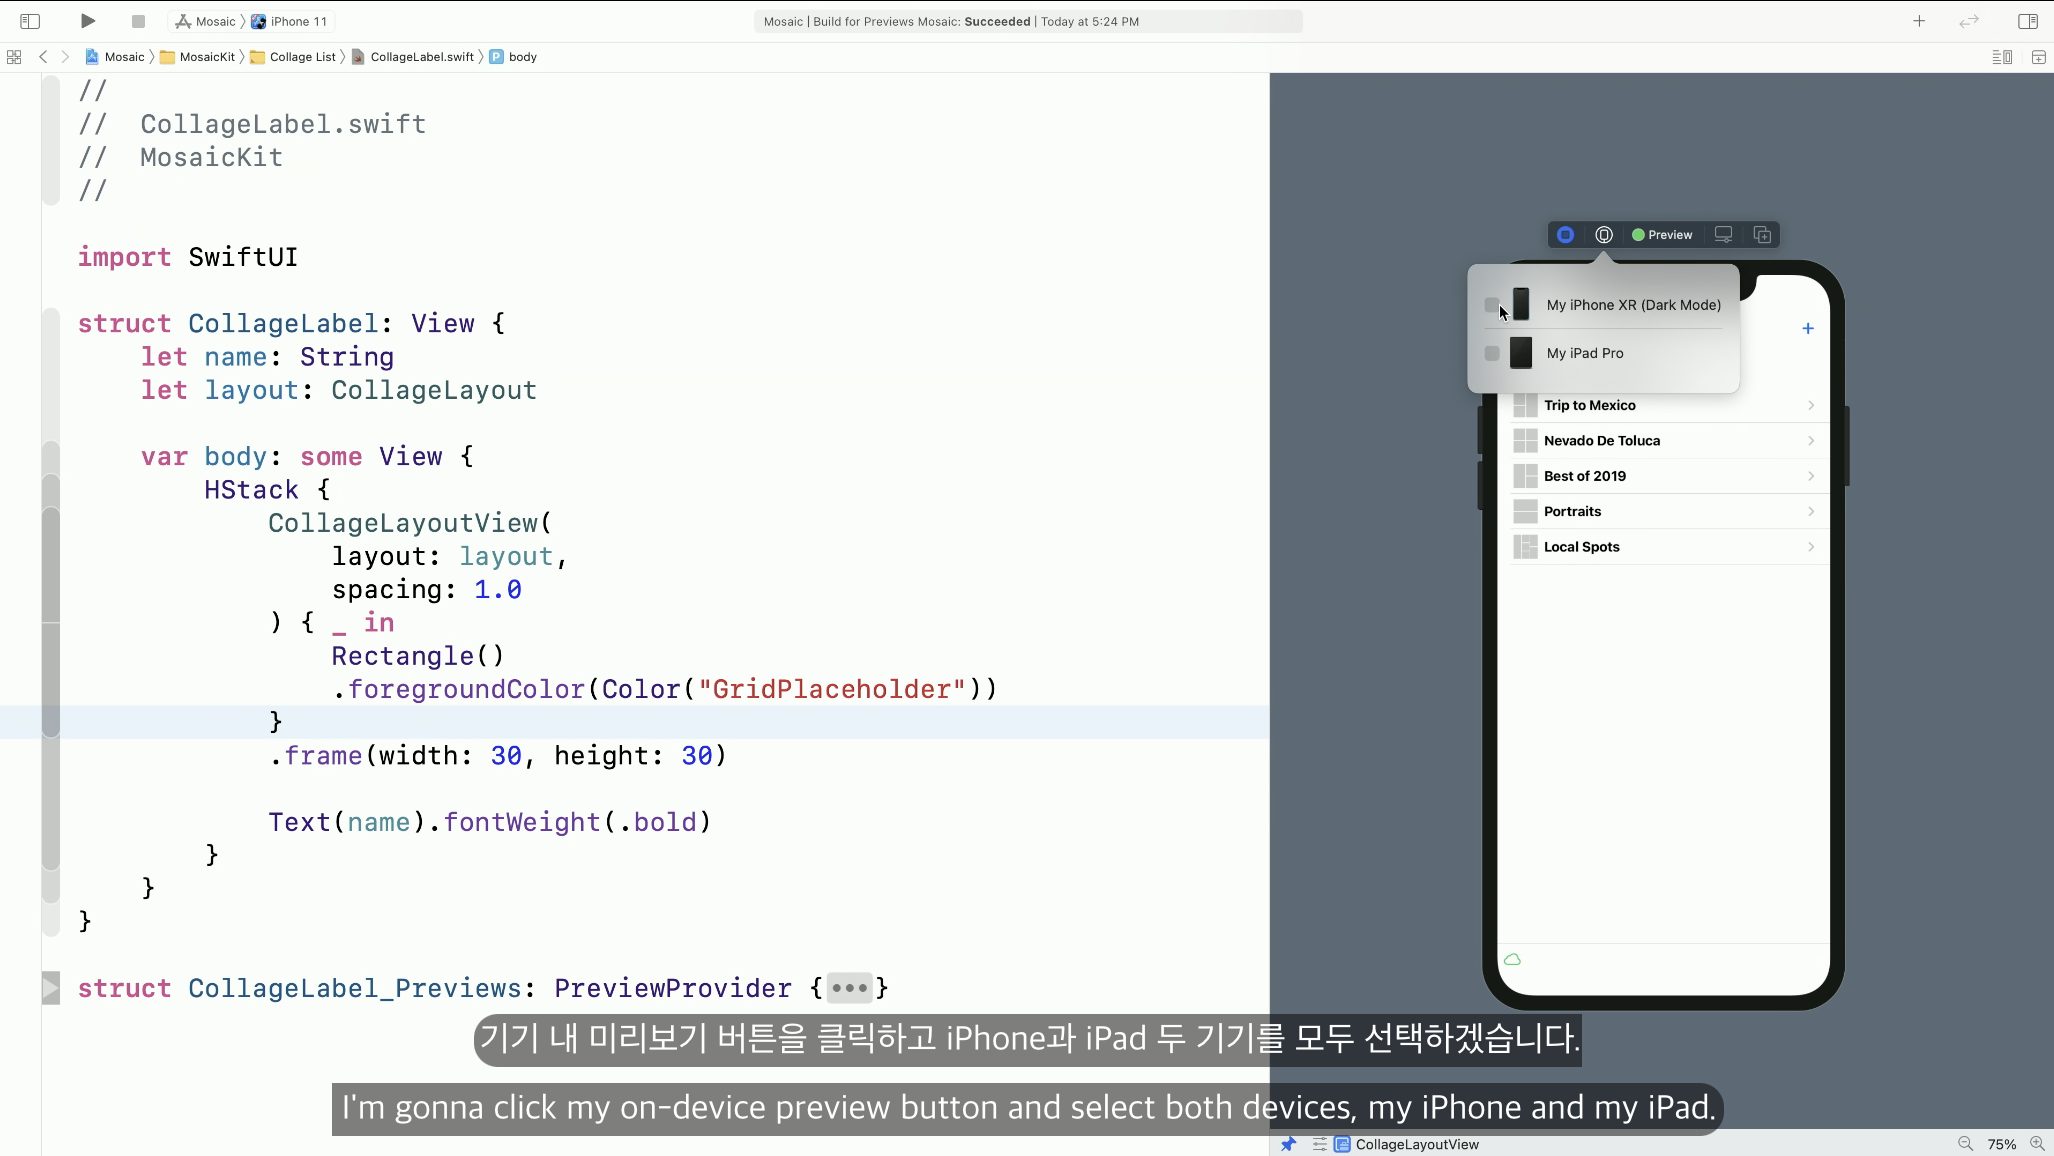Pin the preview with the pin icon

pos(1288,1144)
